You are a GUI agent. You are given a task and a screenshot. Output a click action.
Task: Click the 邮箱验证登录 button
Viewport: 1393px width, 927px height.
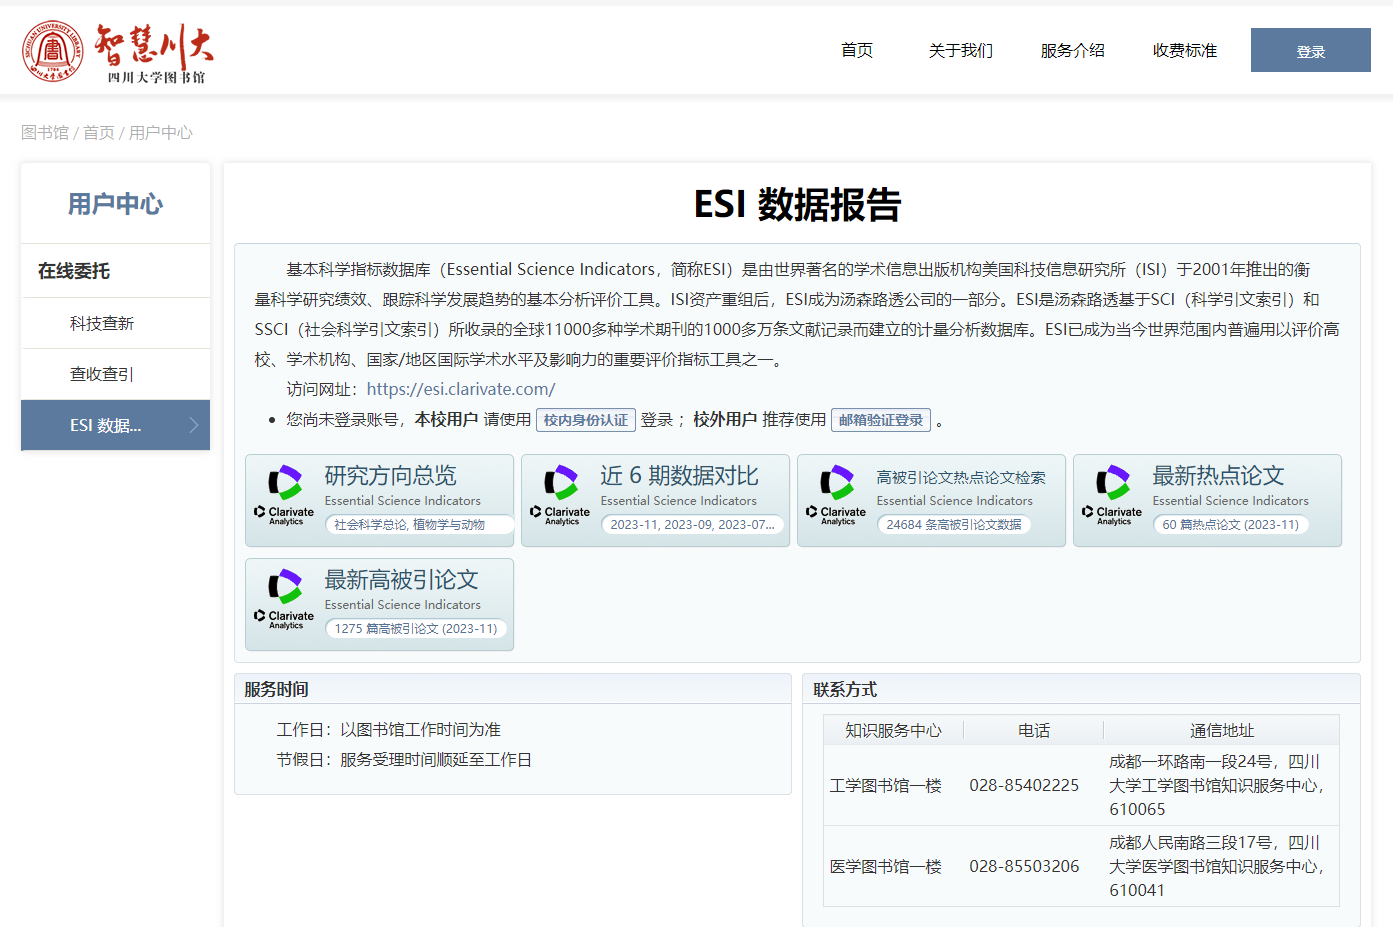(880, 420)
